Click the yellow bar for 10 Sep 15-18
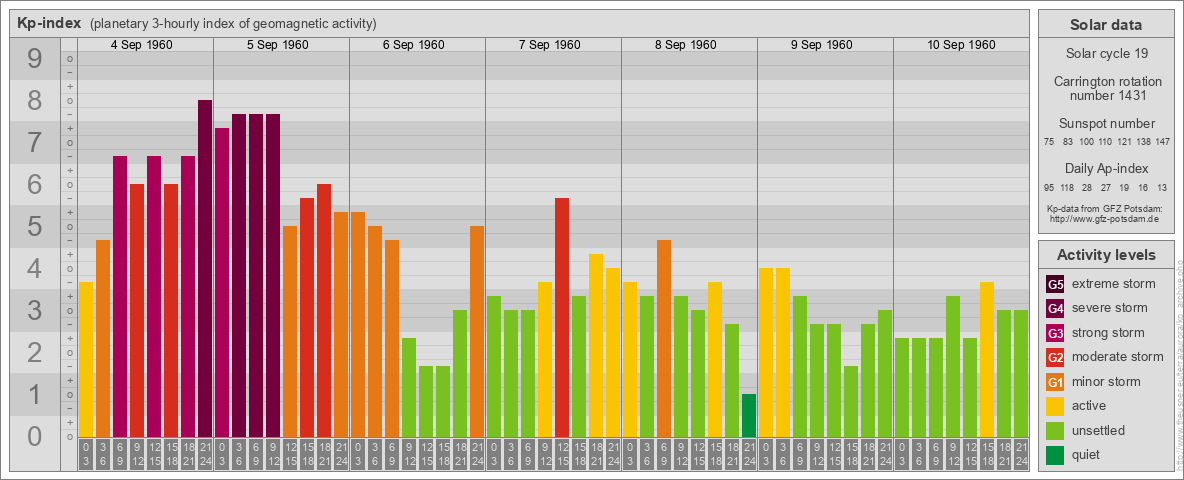 point(986,359)
